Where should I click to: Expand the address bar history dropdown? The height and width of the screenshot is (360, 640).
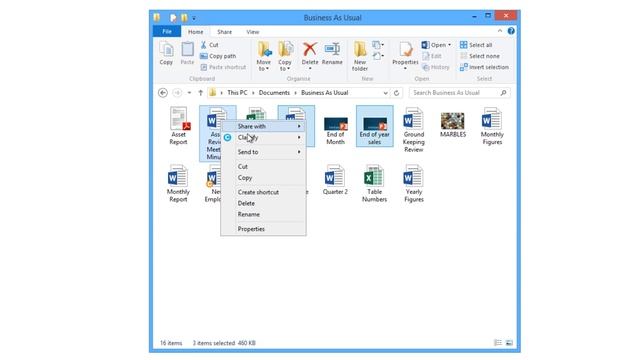[x=385, y=93]
